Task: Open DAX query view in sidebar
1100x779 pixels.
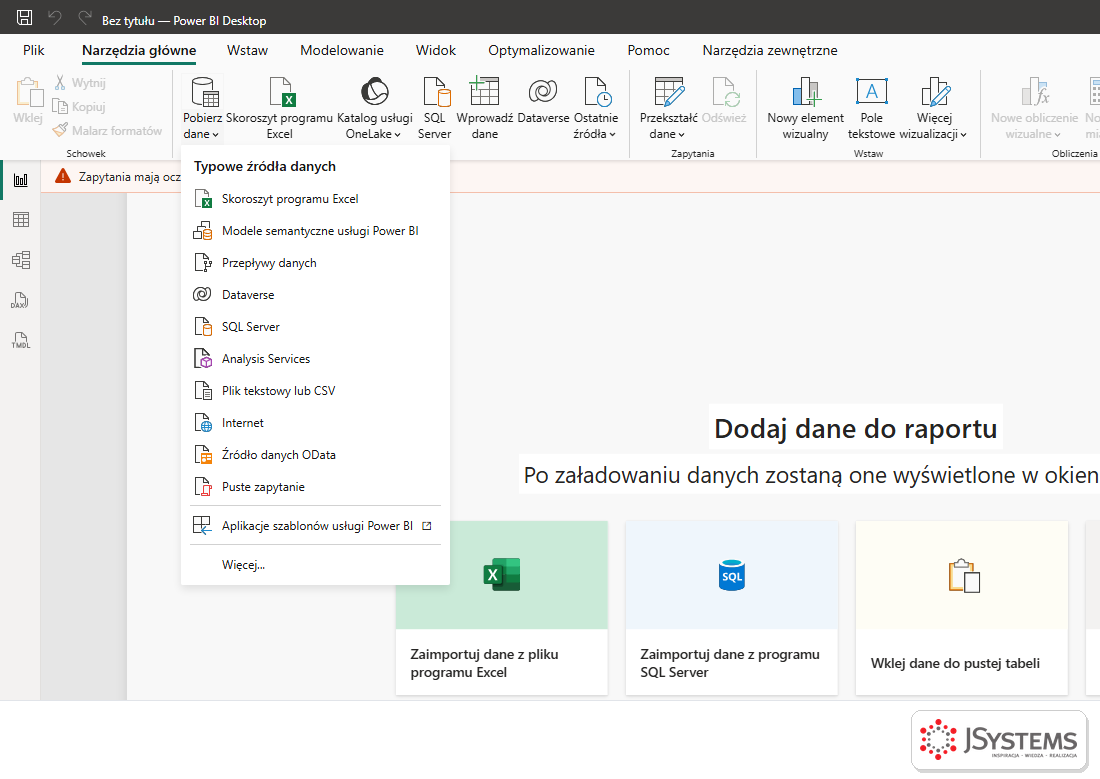Action: pos(21,301)
